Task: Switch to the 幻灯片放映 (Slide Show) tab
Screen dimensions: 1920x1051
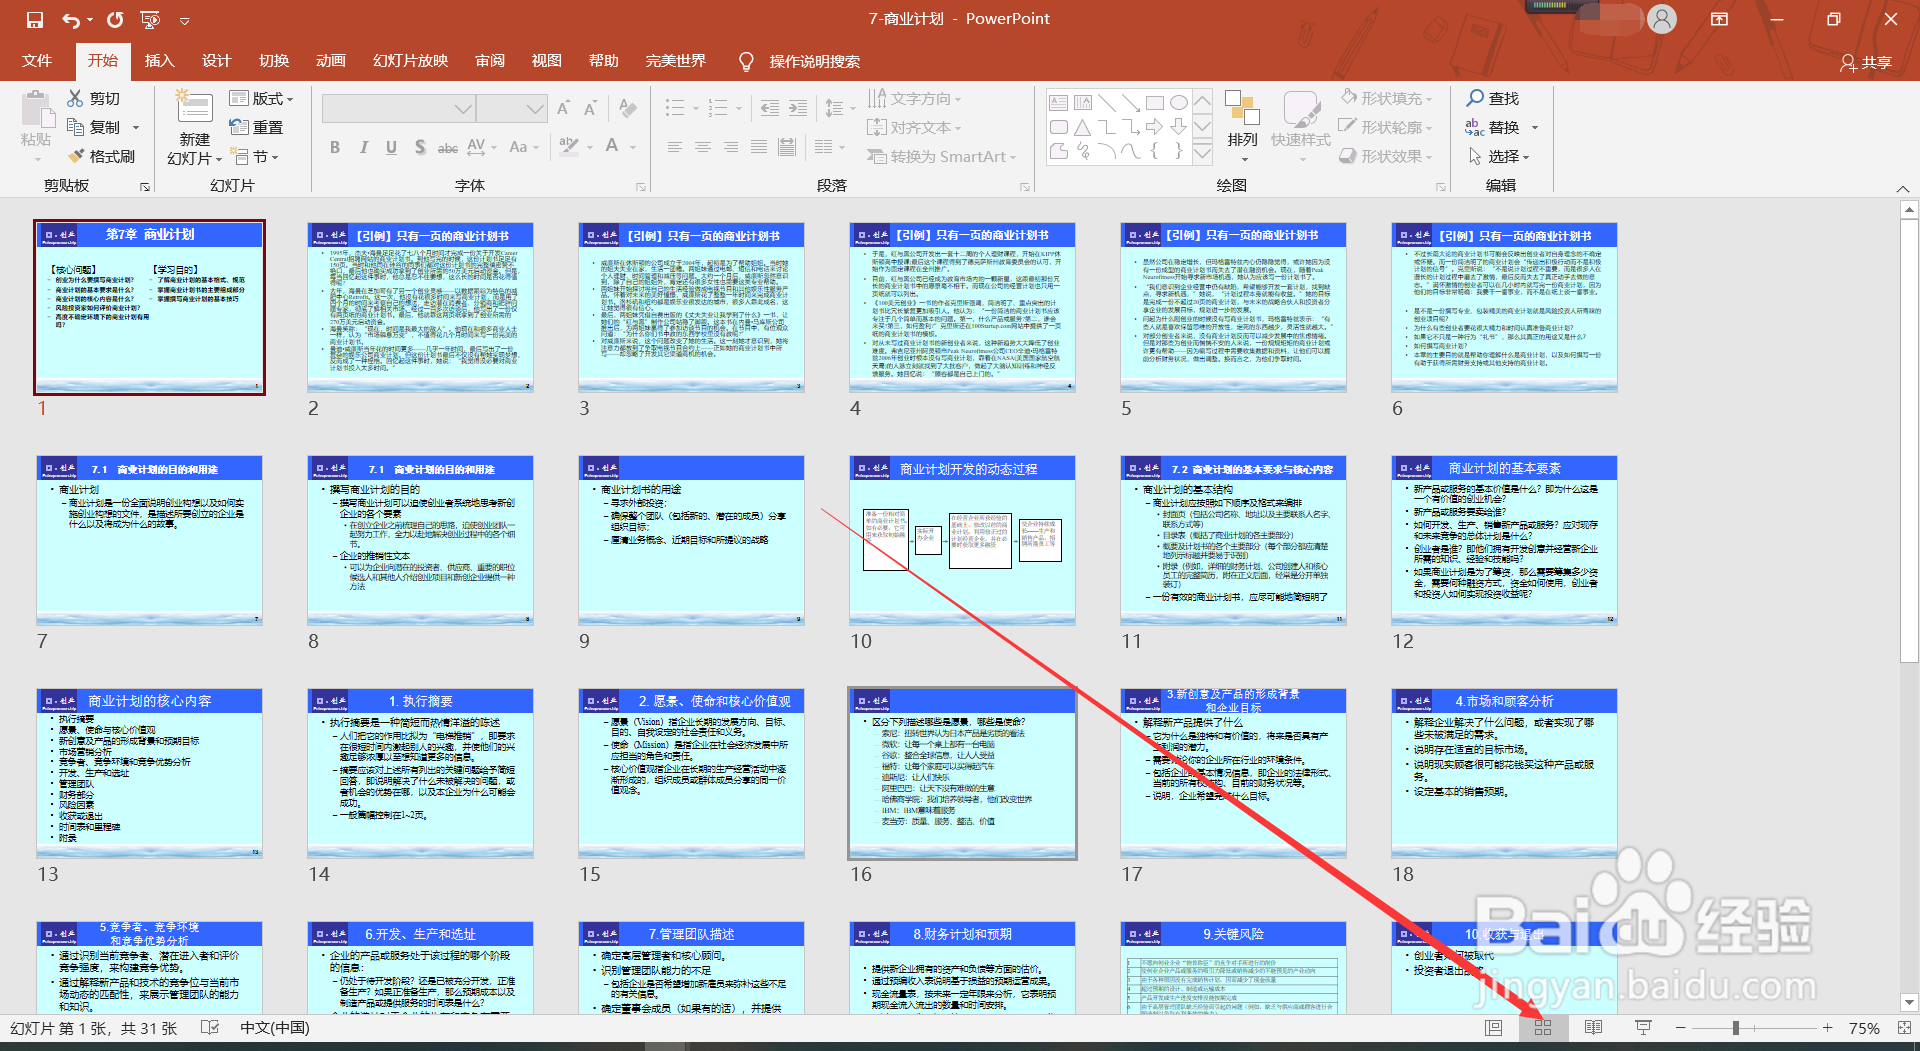Action: click(410, 61)
